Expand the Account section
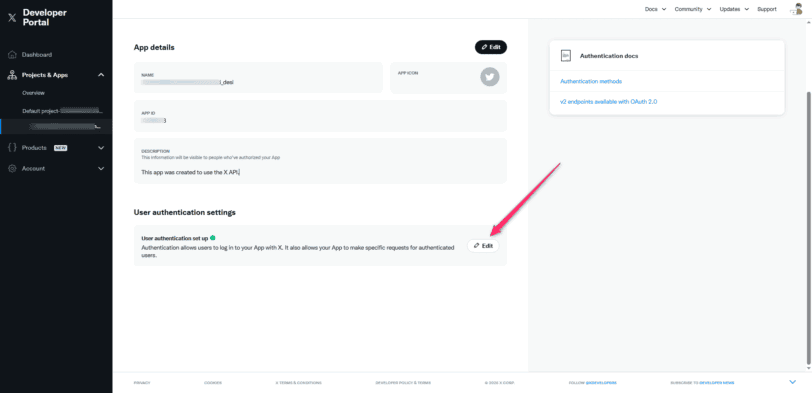This screenshot has height=393, width=812. [x=101, y=168]
